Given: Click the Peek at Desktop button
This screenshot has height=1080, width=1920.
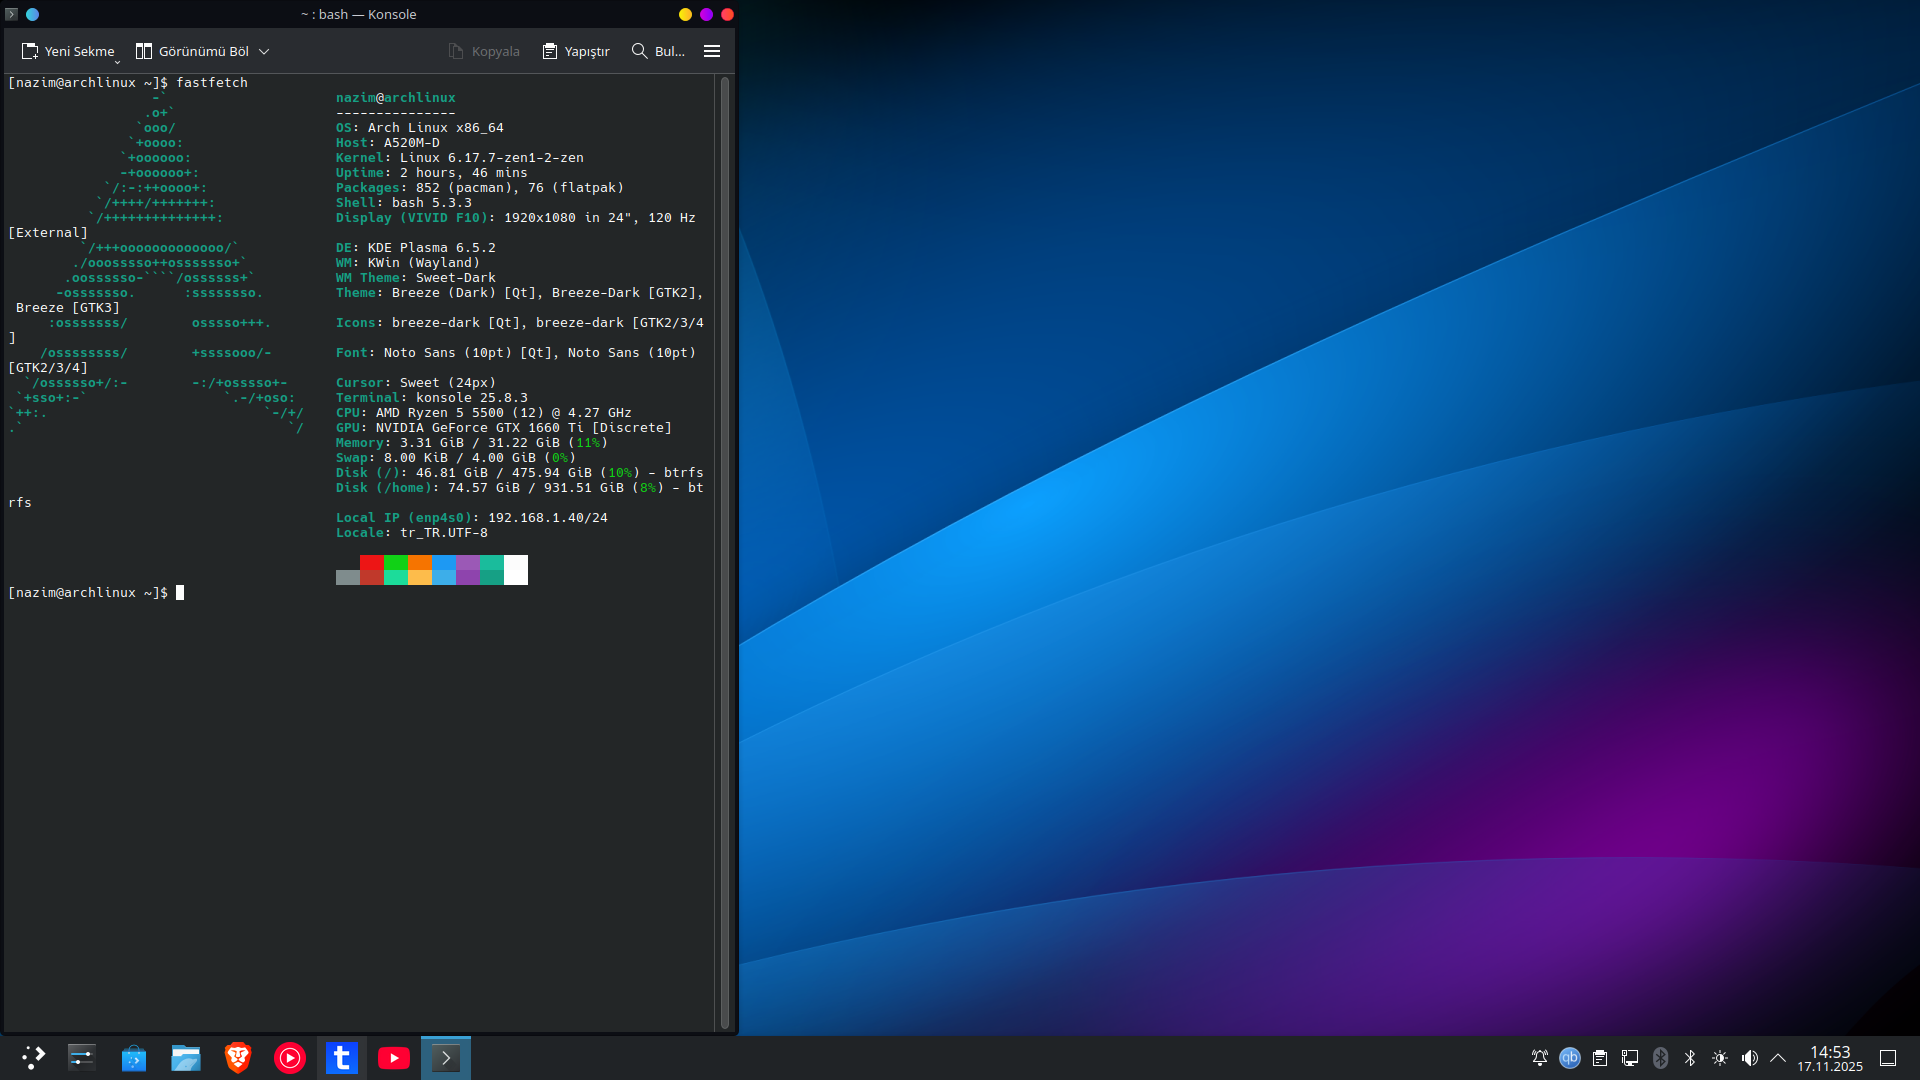Looking at the screenshot, I should [1888, 1058].
